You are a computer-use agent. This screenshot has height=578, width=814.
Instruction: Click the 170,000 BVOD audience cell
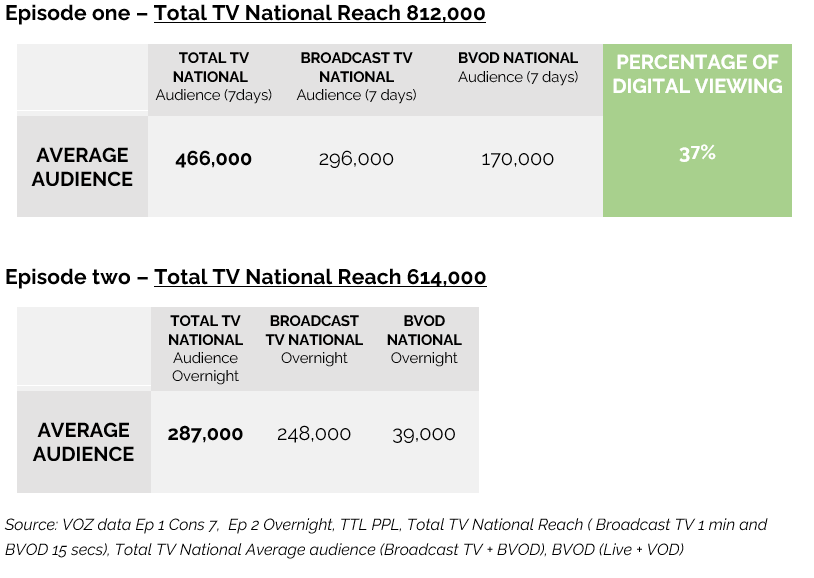pos(518,159)
